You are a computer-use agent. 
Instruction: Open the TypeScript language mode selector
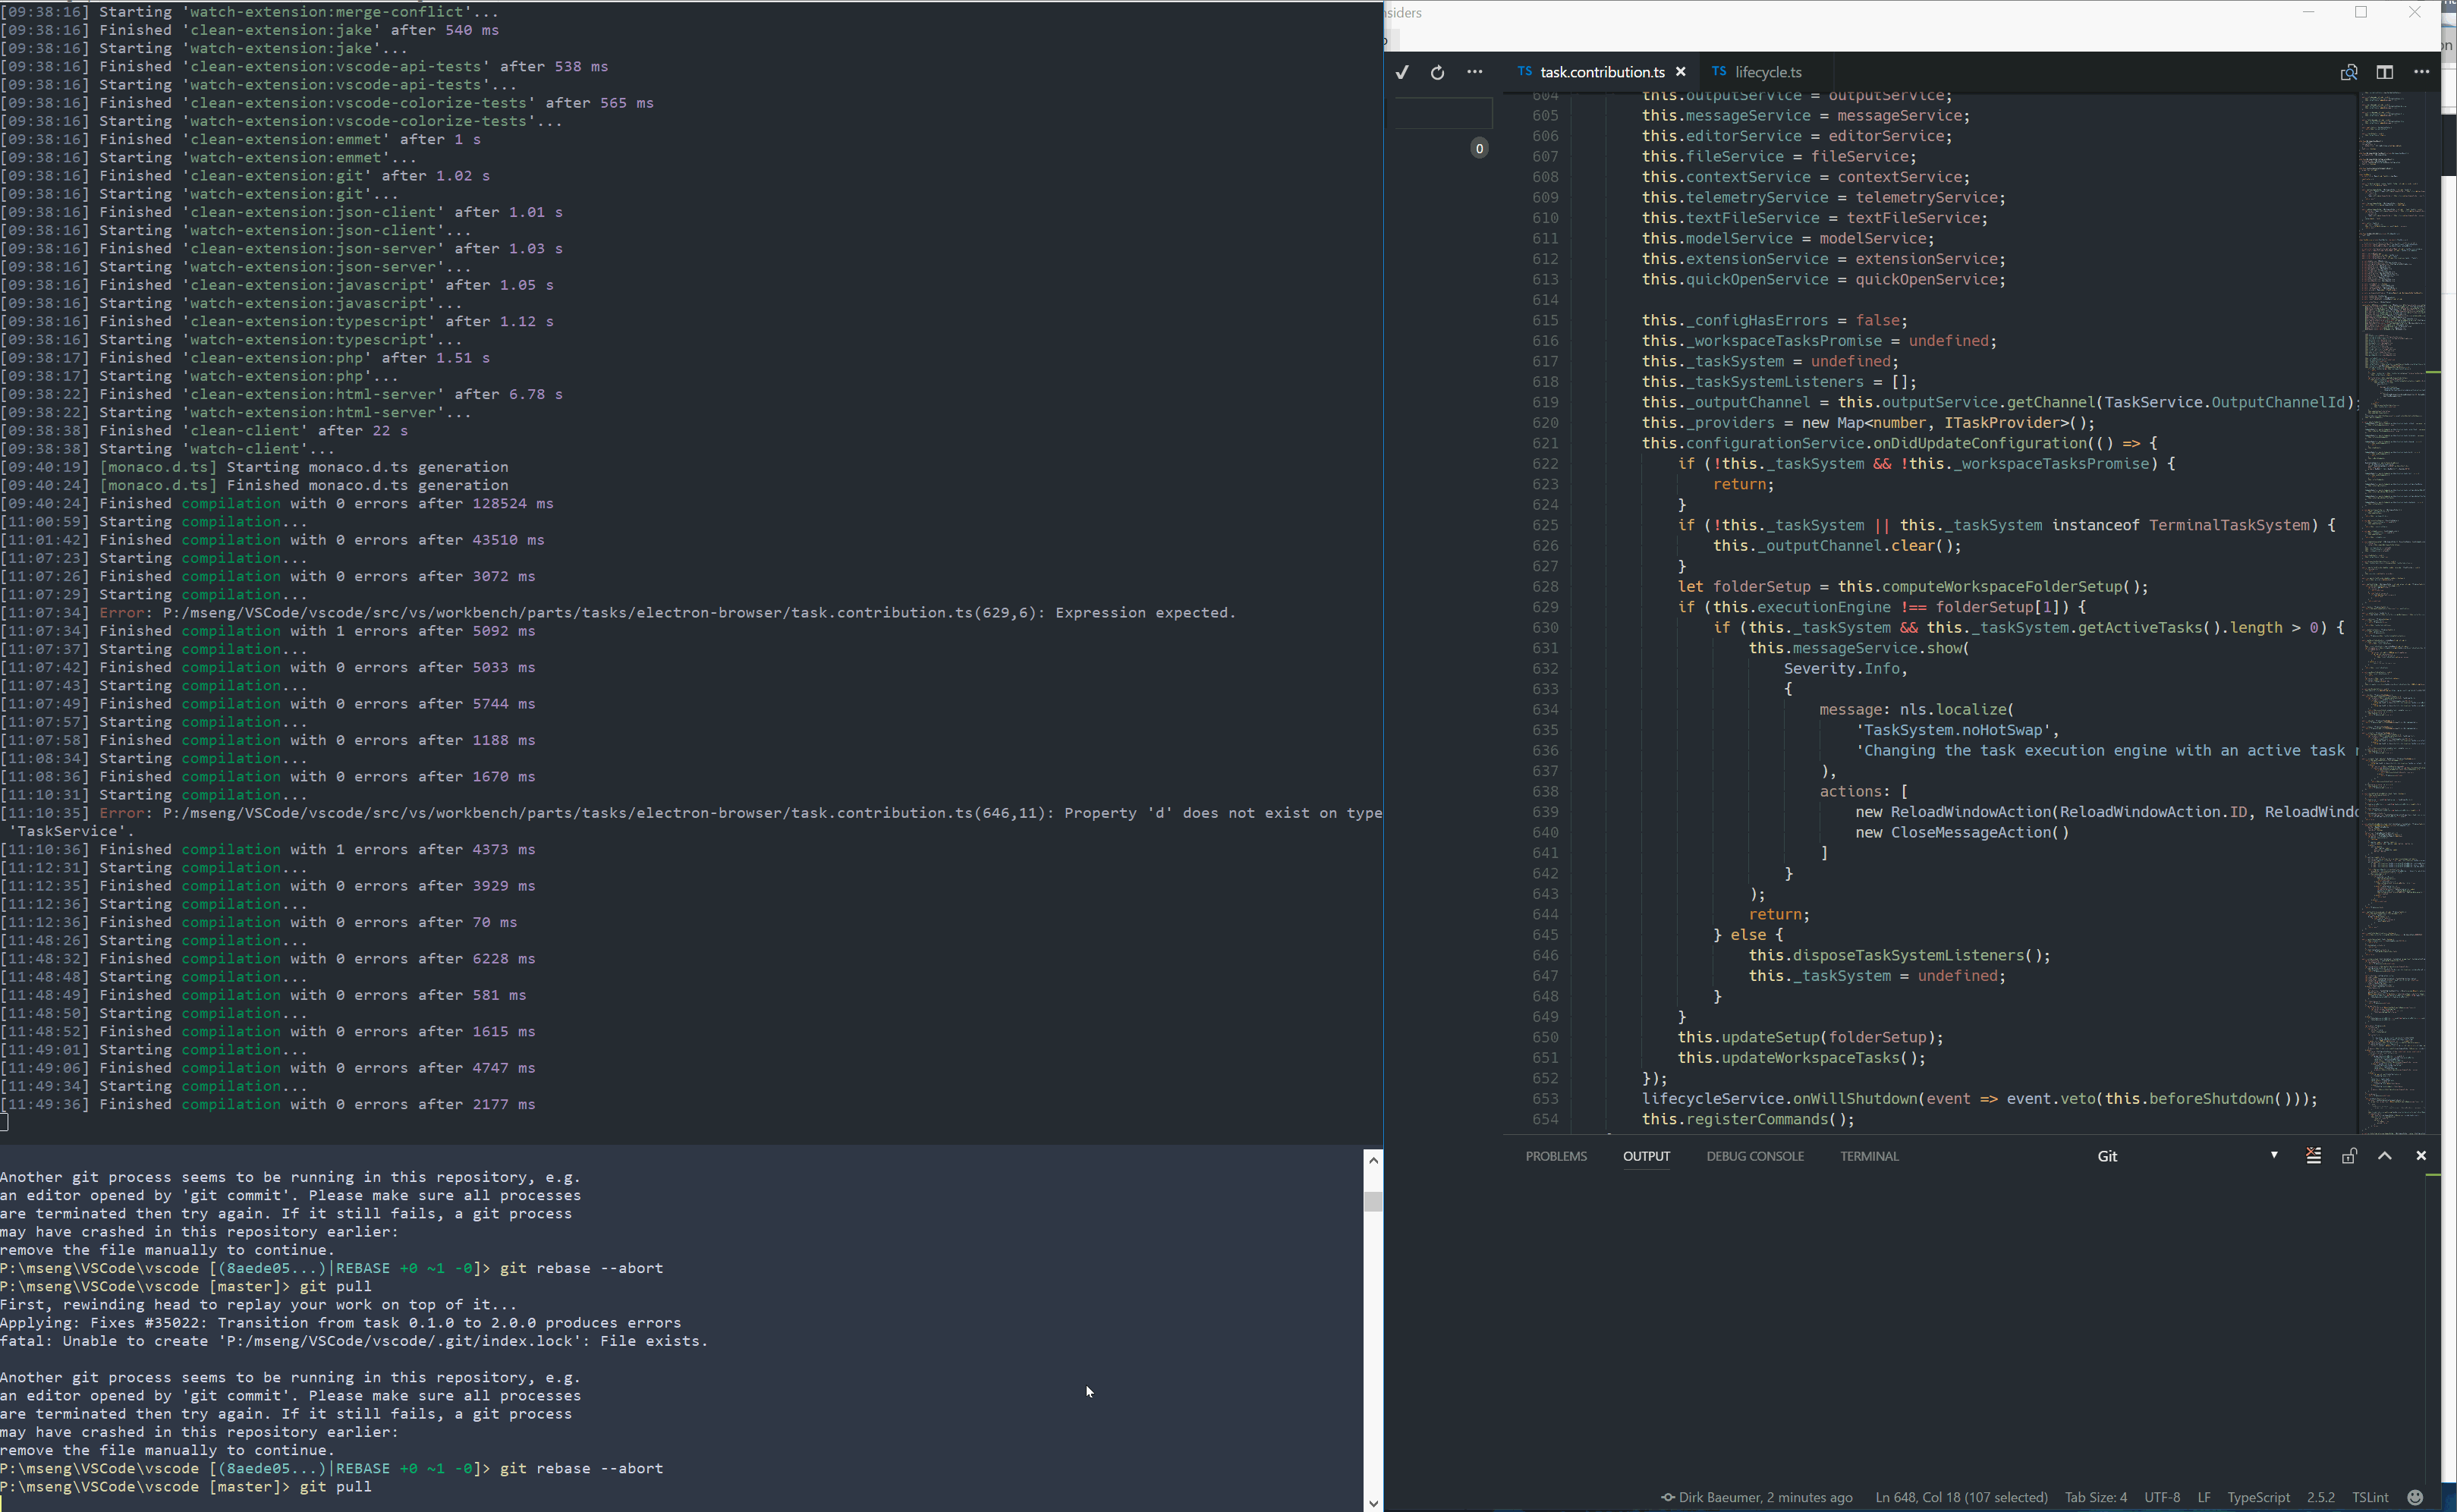click(x=2258, y=1497)
